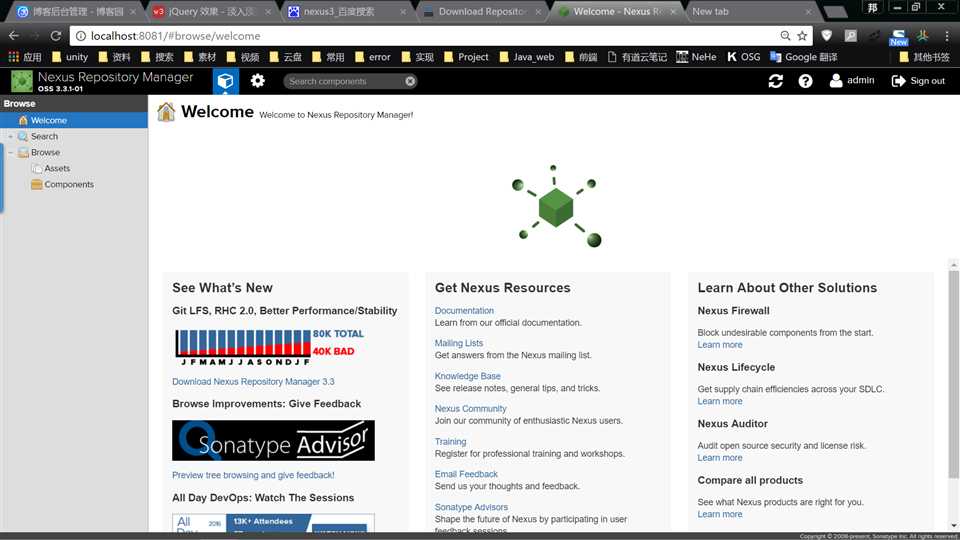The height and width of the screenshot is (540, 960).
Task: Click the vertical scrollbar of welcome page
Action: [x=953, y=375]
